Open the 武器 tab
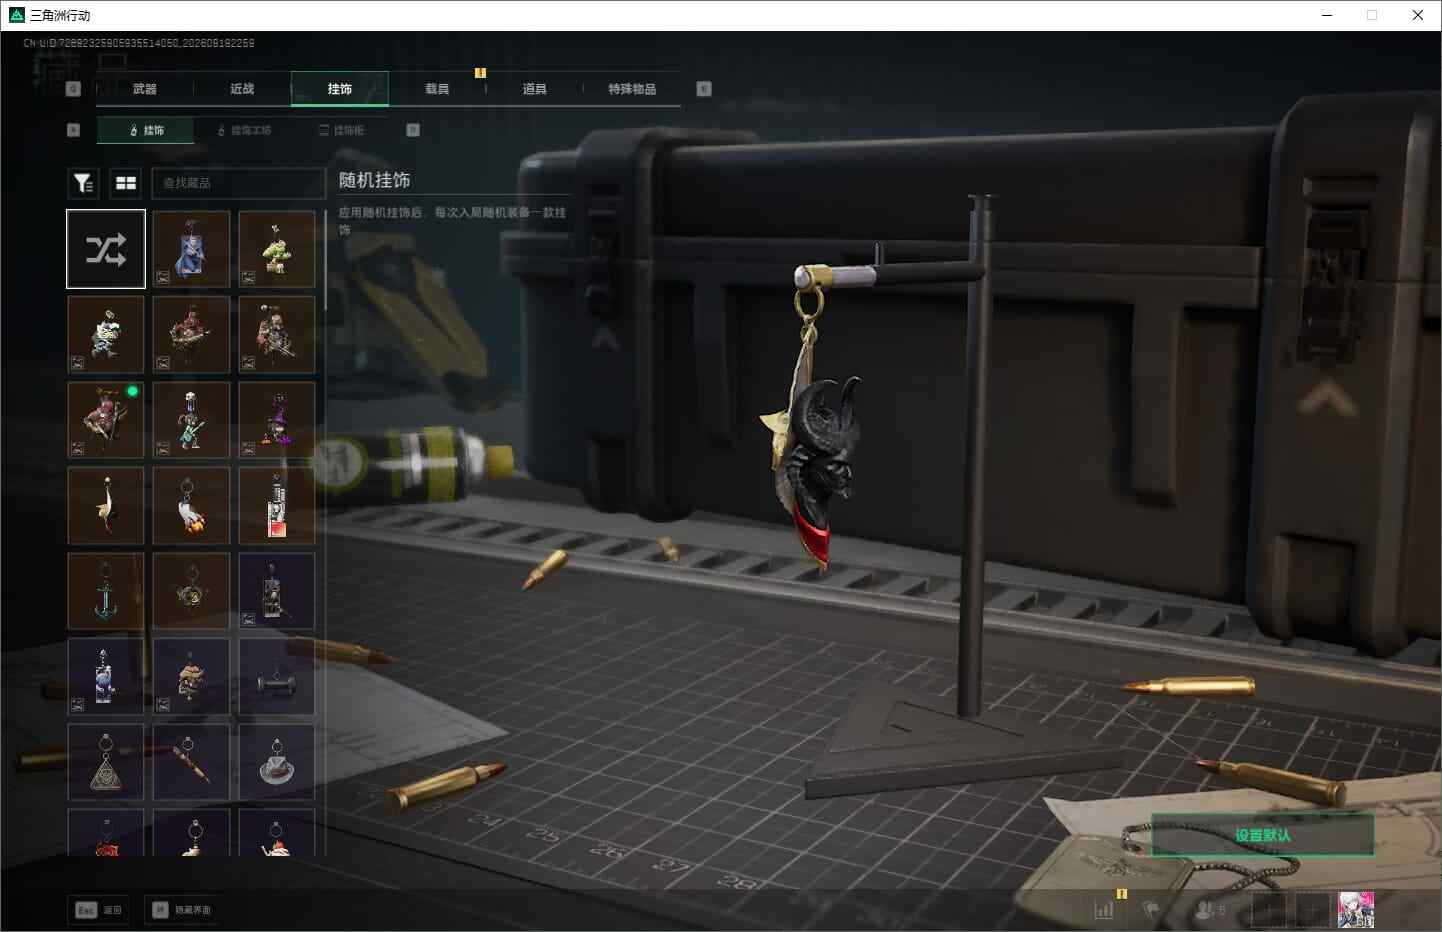 pos(145,89)
